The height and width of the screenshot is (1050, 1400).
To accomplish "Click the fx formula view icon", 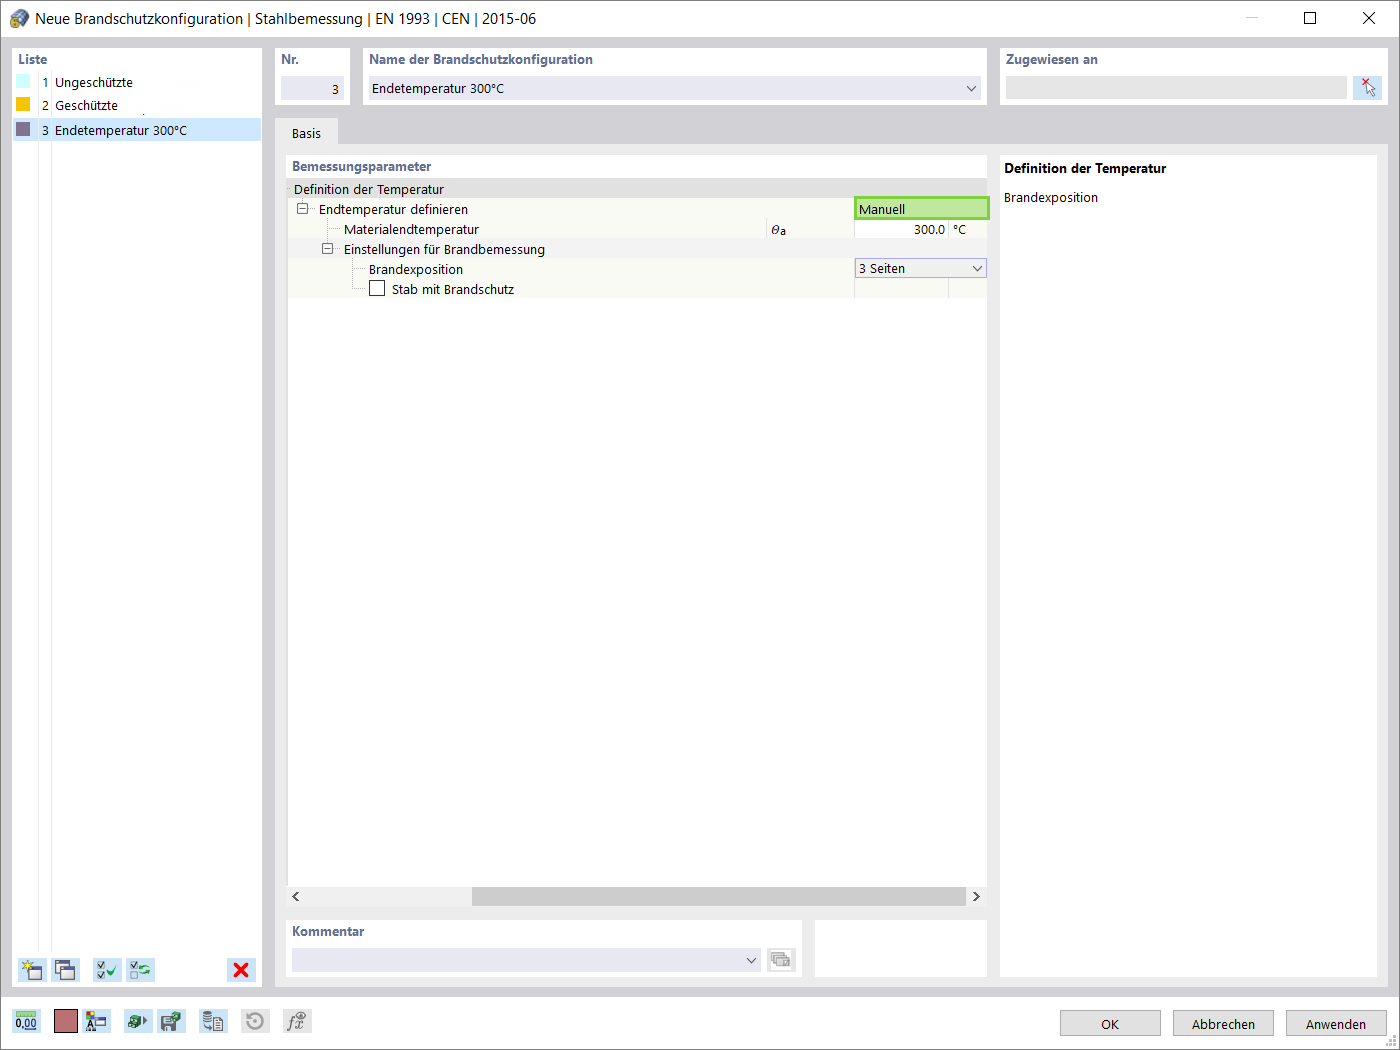I will 297,1021.
